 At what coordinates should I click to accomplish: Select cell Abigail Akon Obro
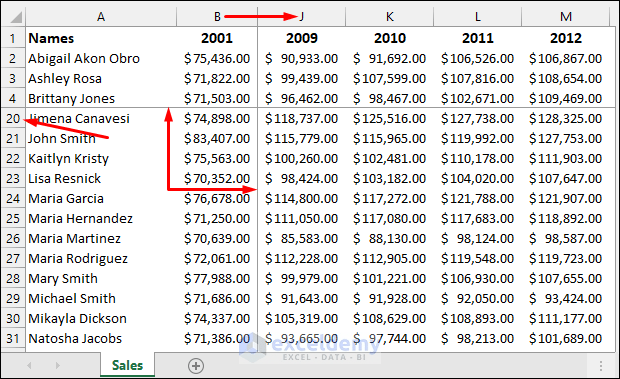pyautogui.click(x=101, y=58)
